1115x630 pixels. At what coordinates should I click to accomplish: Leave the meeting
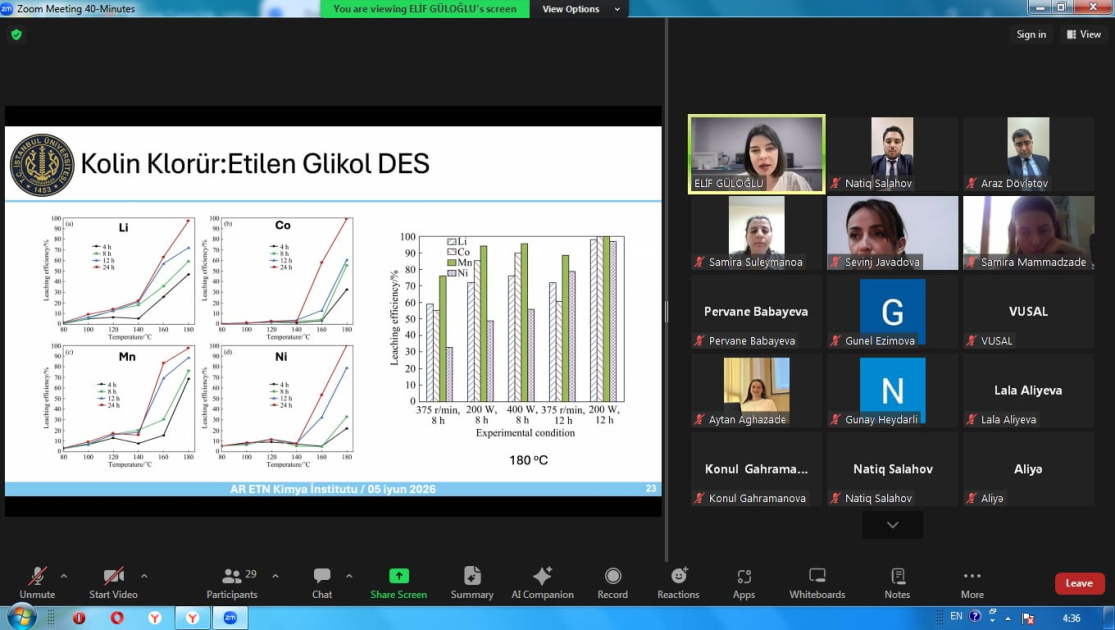coord(1079,583)
